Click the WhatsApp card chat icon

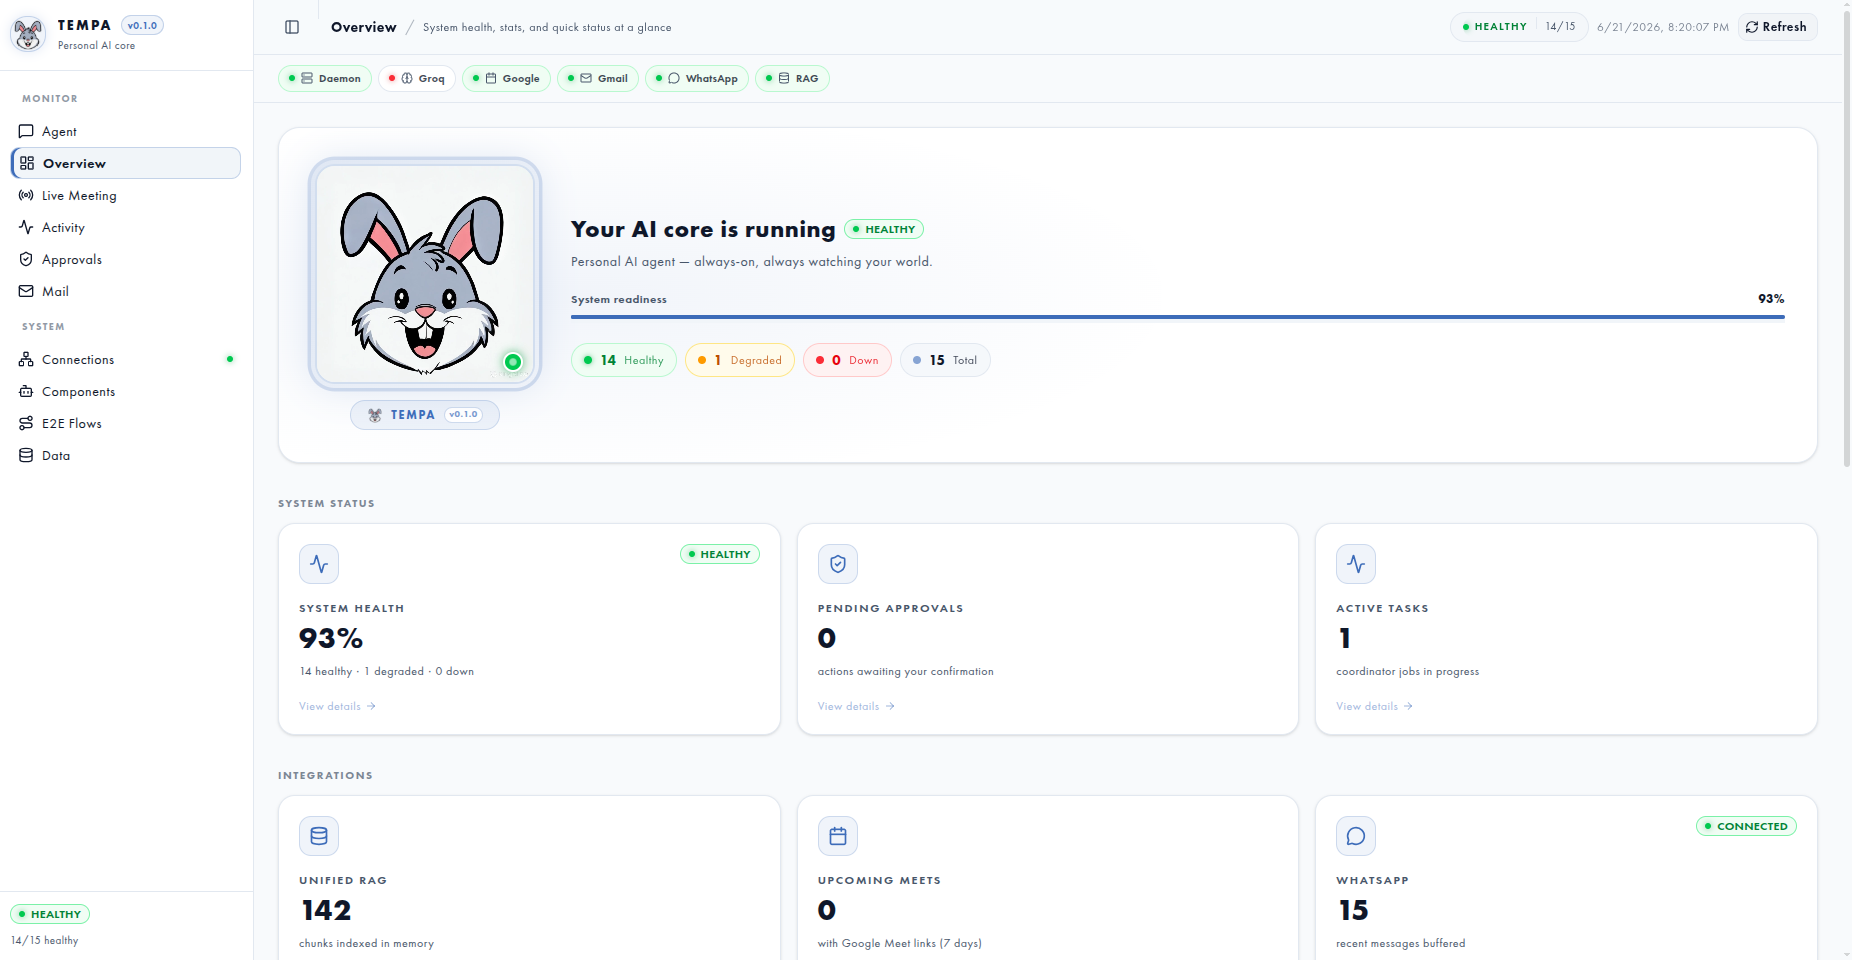[1356, 836]
